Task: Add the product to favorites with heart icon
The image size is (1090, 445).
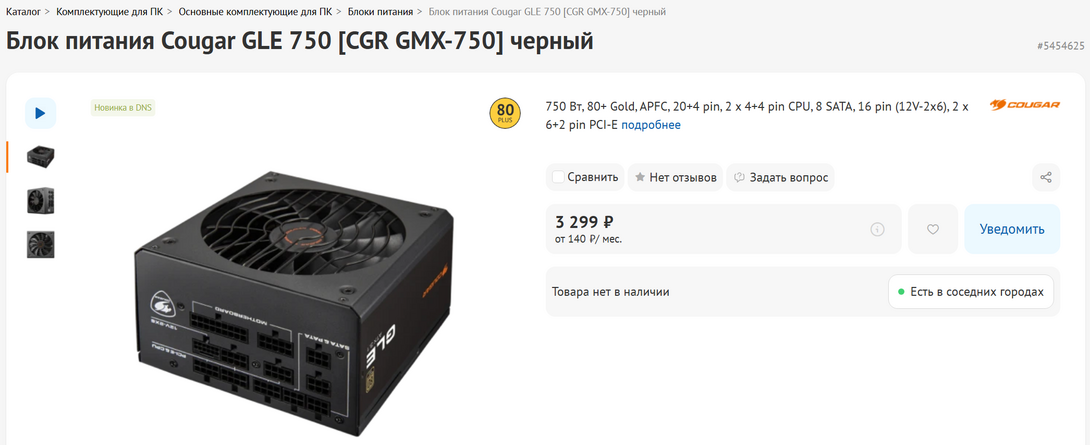Action: point(933,229)
